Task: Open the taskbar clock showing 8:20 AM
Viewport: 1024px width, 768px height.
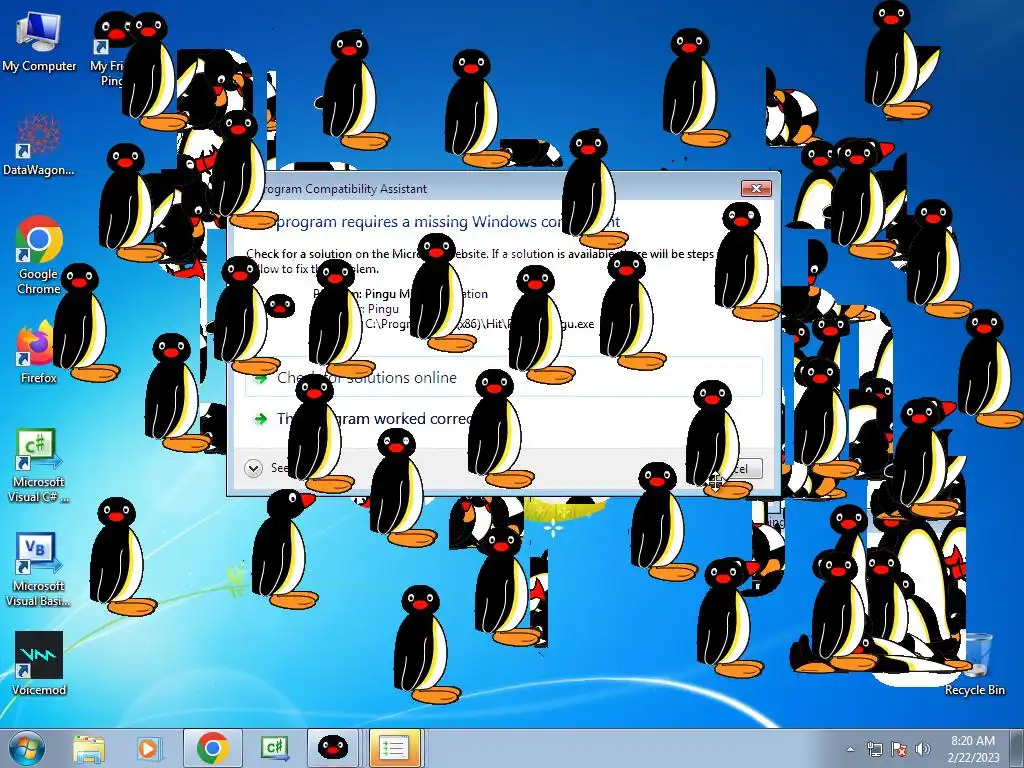Action: 973,748
